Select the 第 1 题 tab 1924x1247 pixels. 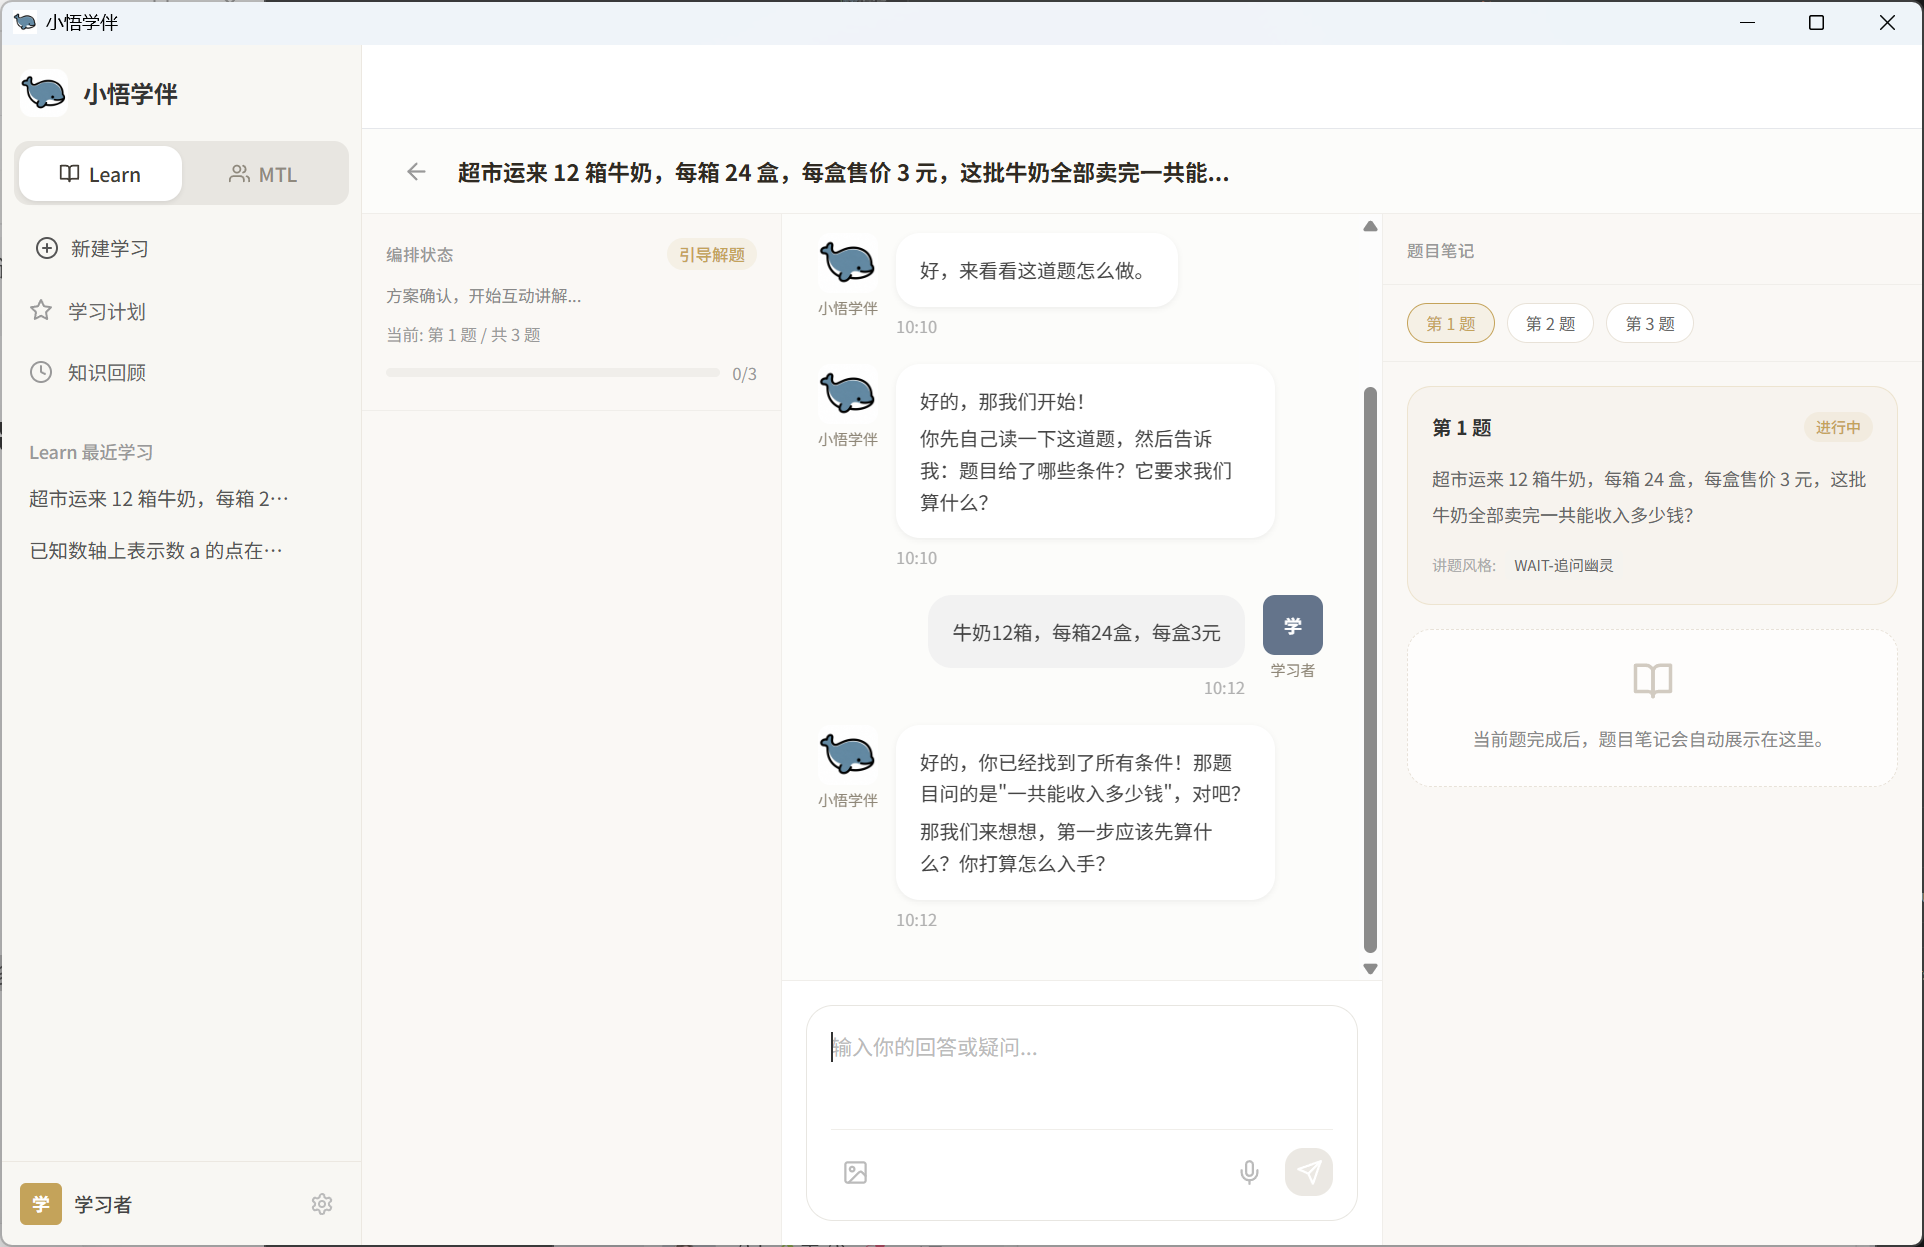pyautogui.click(x=1450, y=323)
